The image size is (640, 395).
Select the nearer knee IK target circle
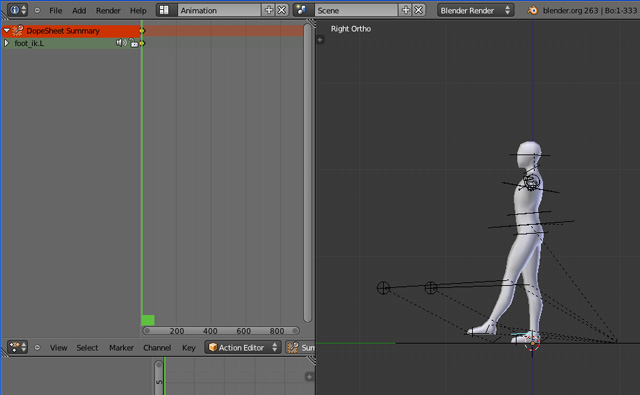click(431, 288)
